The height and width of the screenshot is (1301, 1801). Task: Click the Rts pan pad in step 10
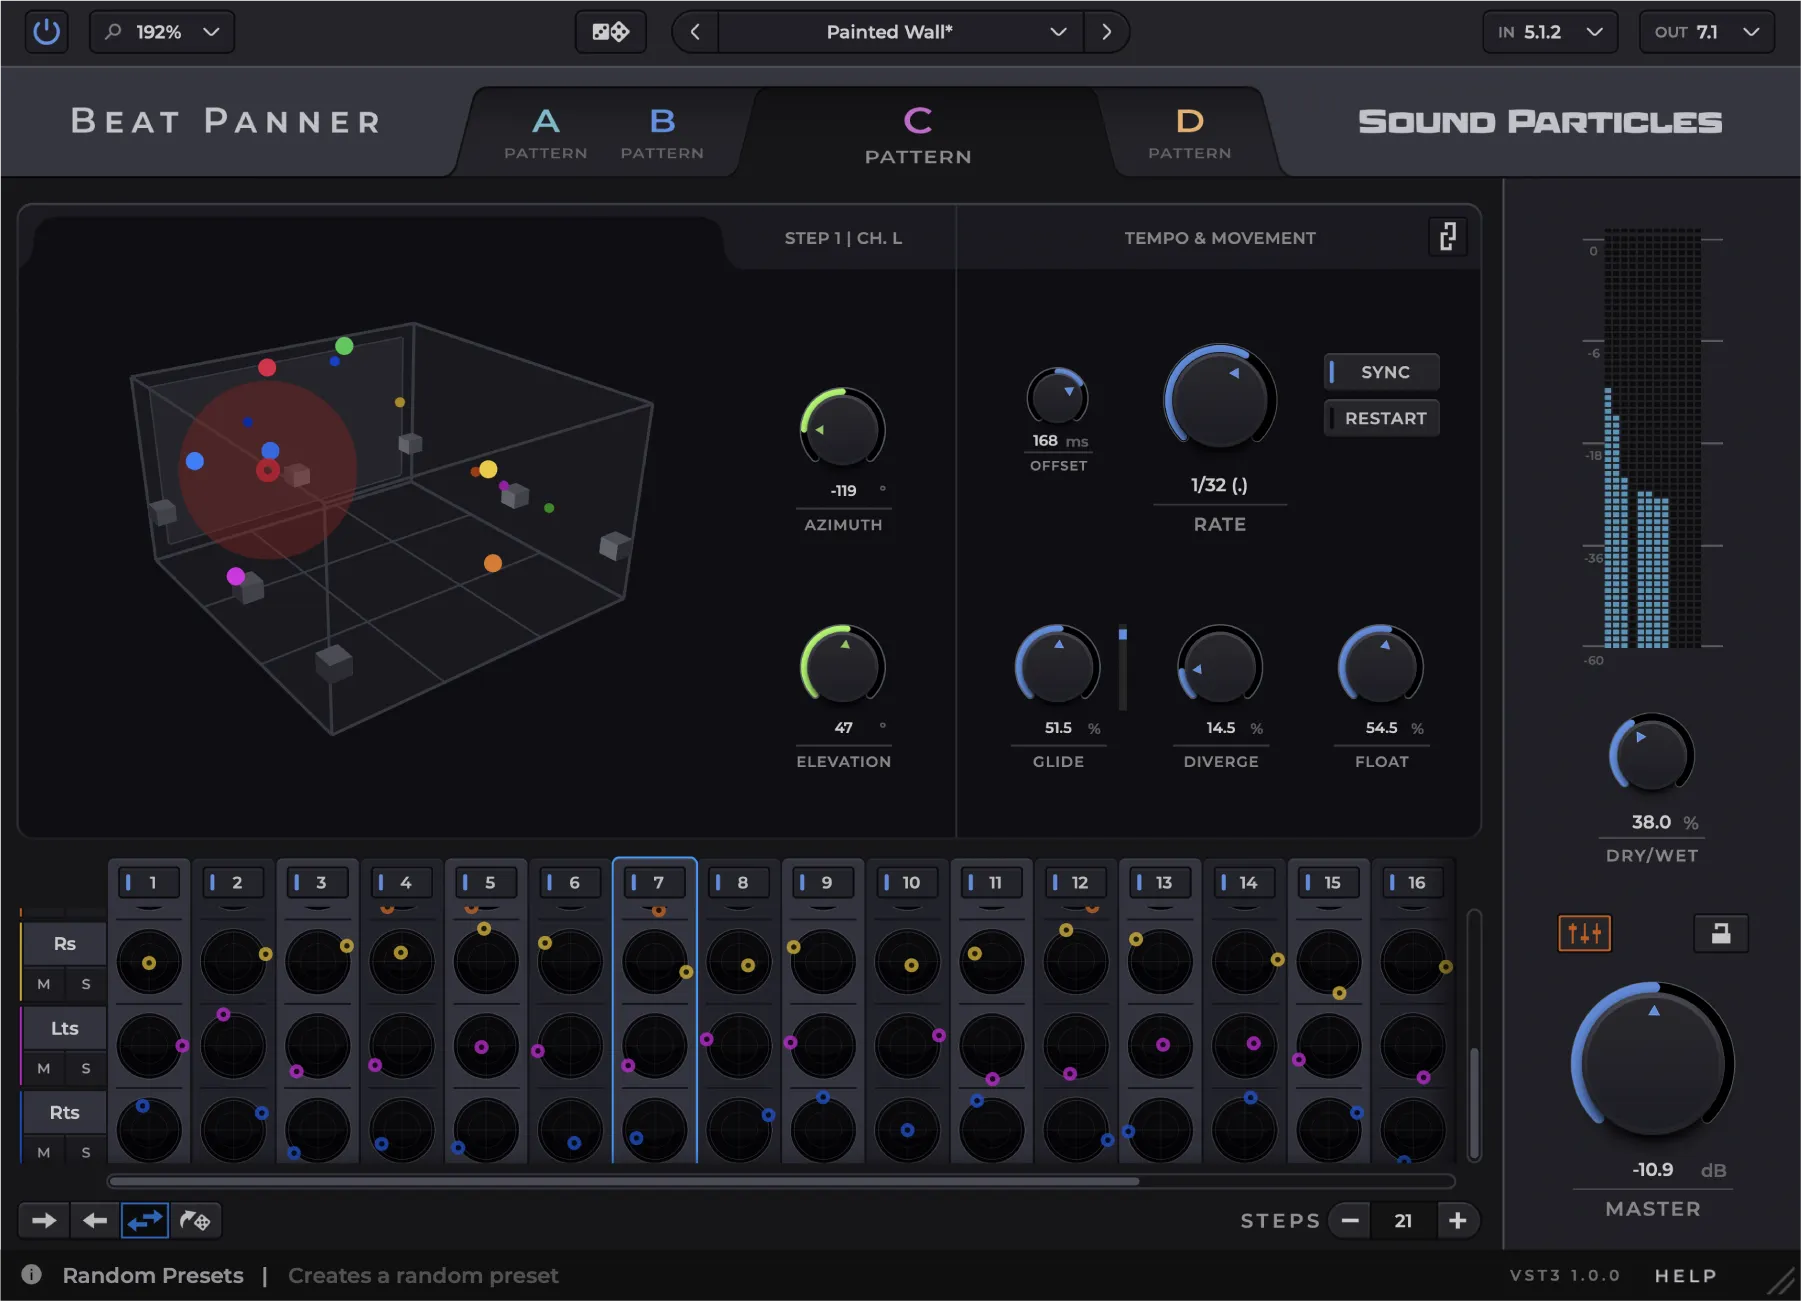tap(907, 1130)
